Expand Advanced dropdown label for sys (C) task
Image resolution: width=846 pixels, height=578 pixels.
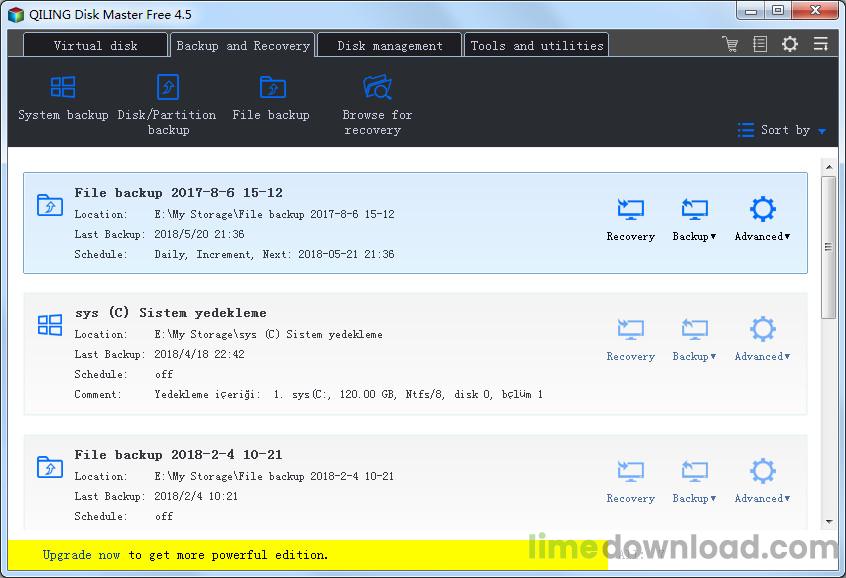762,356
